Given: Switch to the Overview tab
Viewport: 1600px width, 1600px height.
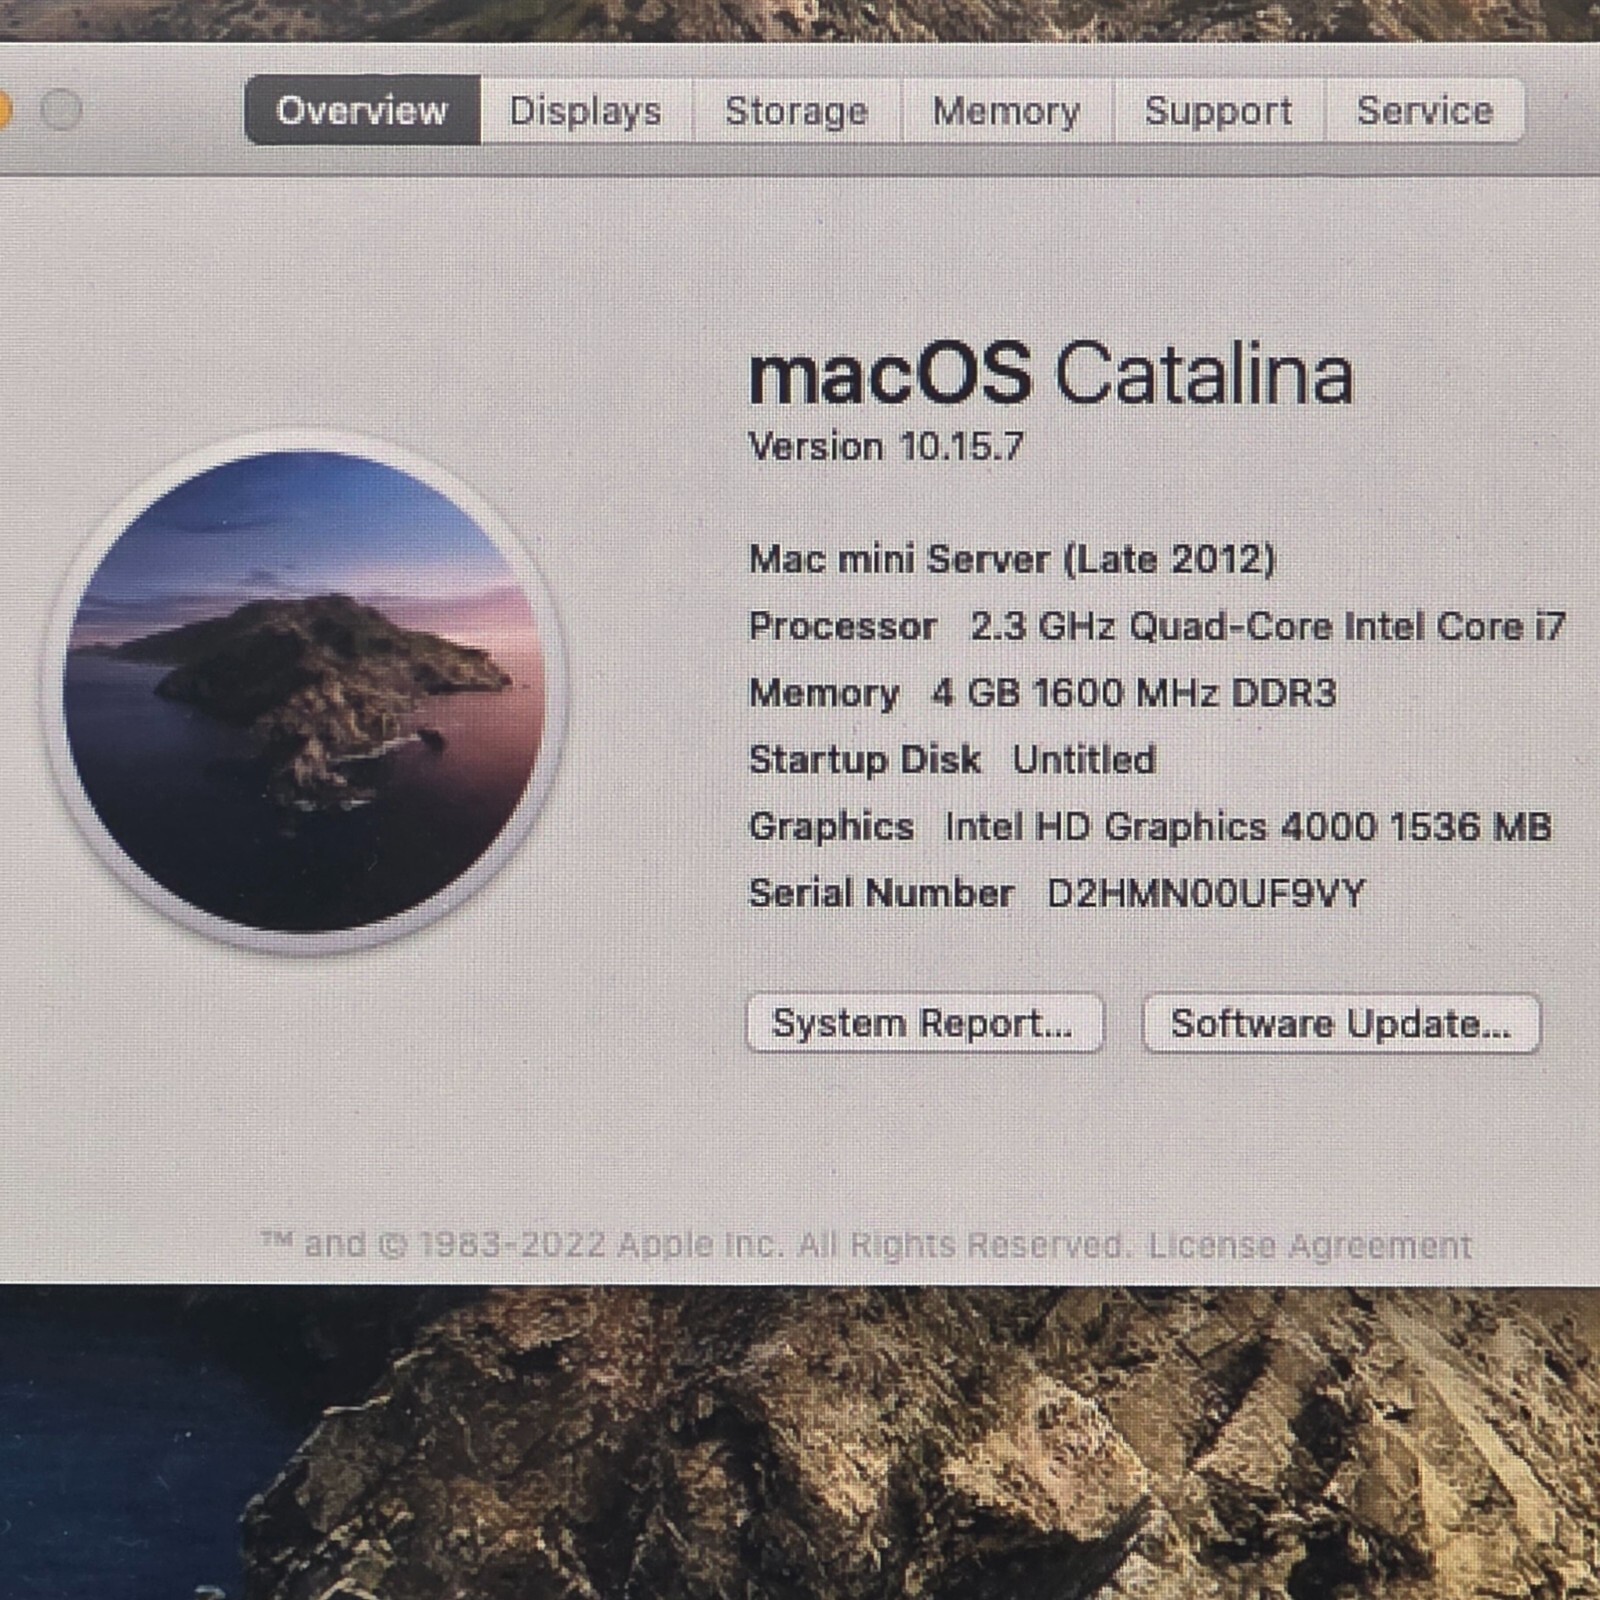Looking at the screenshot, I should click(x=362, y=110).
